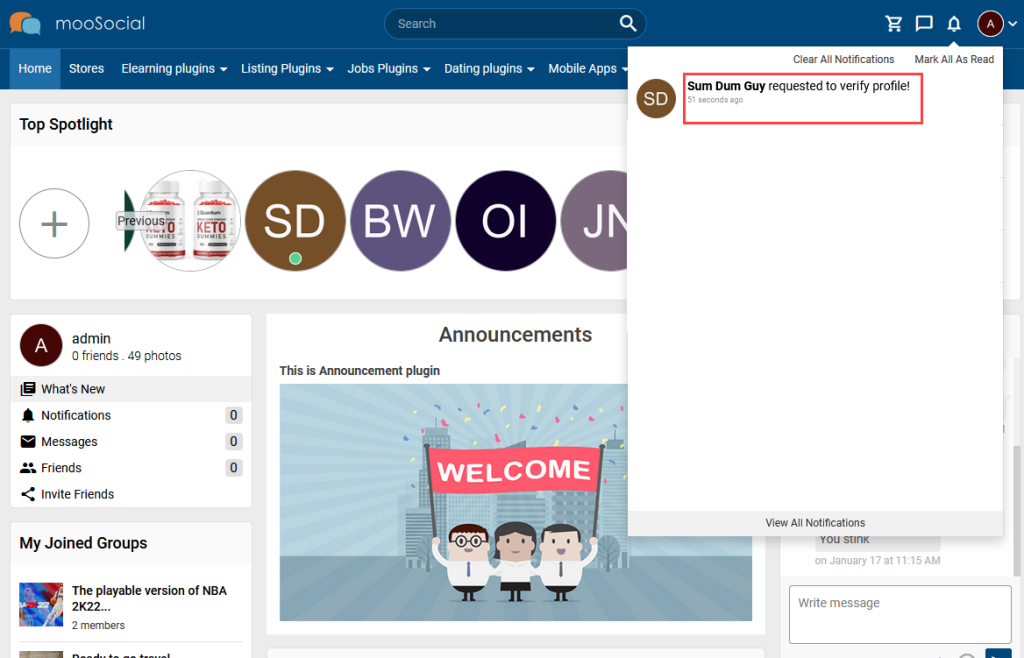This screenshot has height=658, width=1024.
Task: Expand Dating plugins dropdown
Action: (x=489, y=69)
